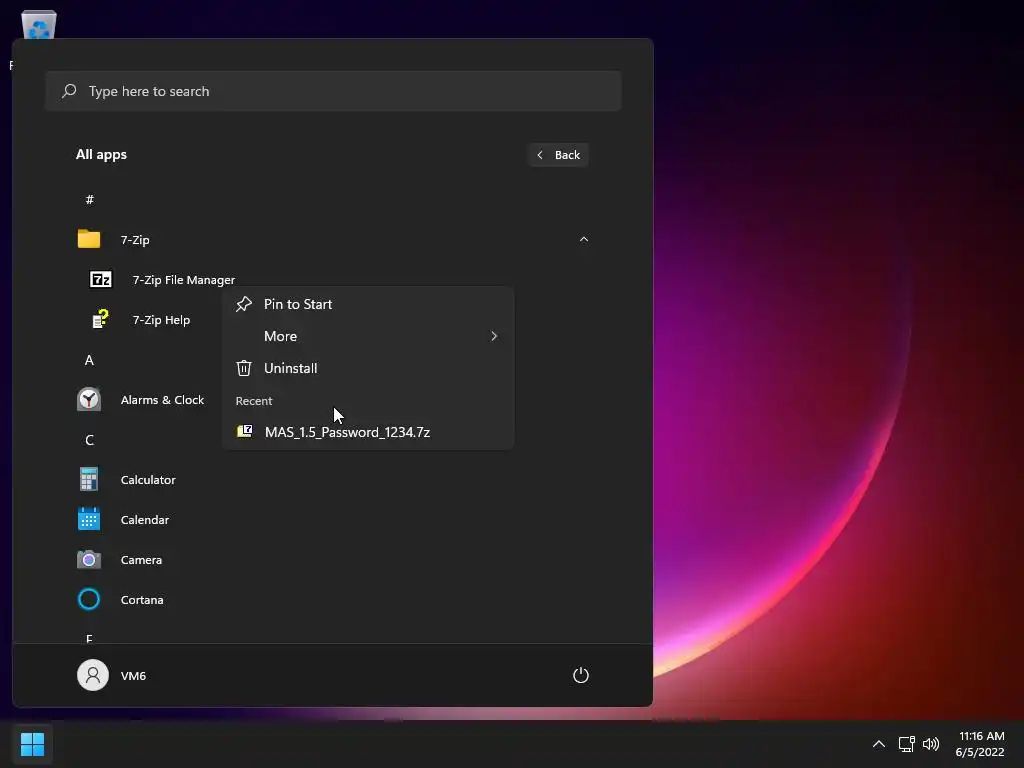Click the All apps heading
The width and height of the screenshot is (1024, 768).
point(101,154)
